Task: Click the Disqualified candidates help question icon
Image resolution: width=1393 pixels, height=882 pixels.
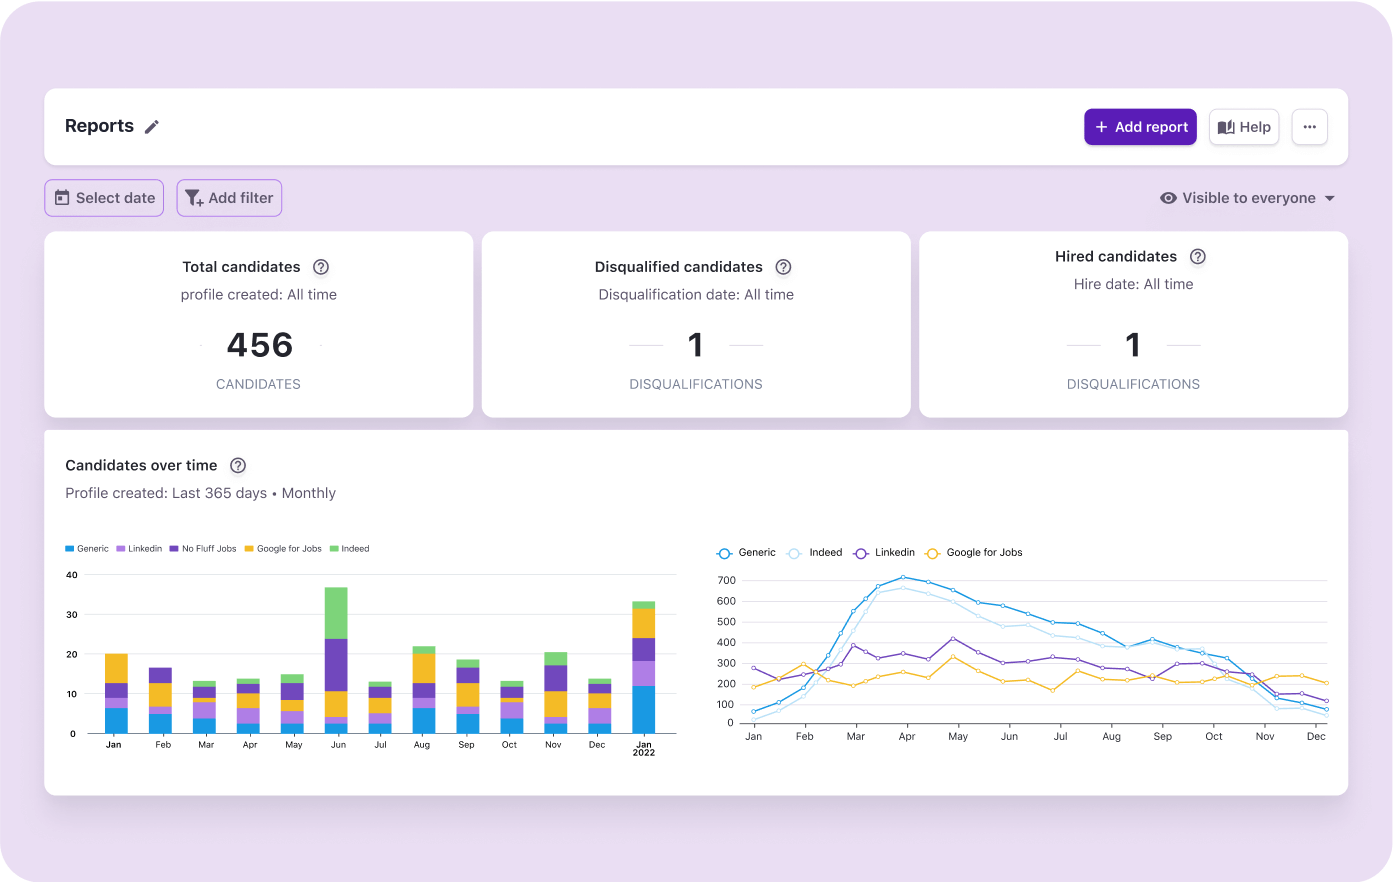Action: [784, 267]
